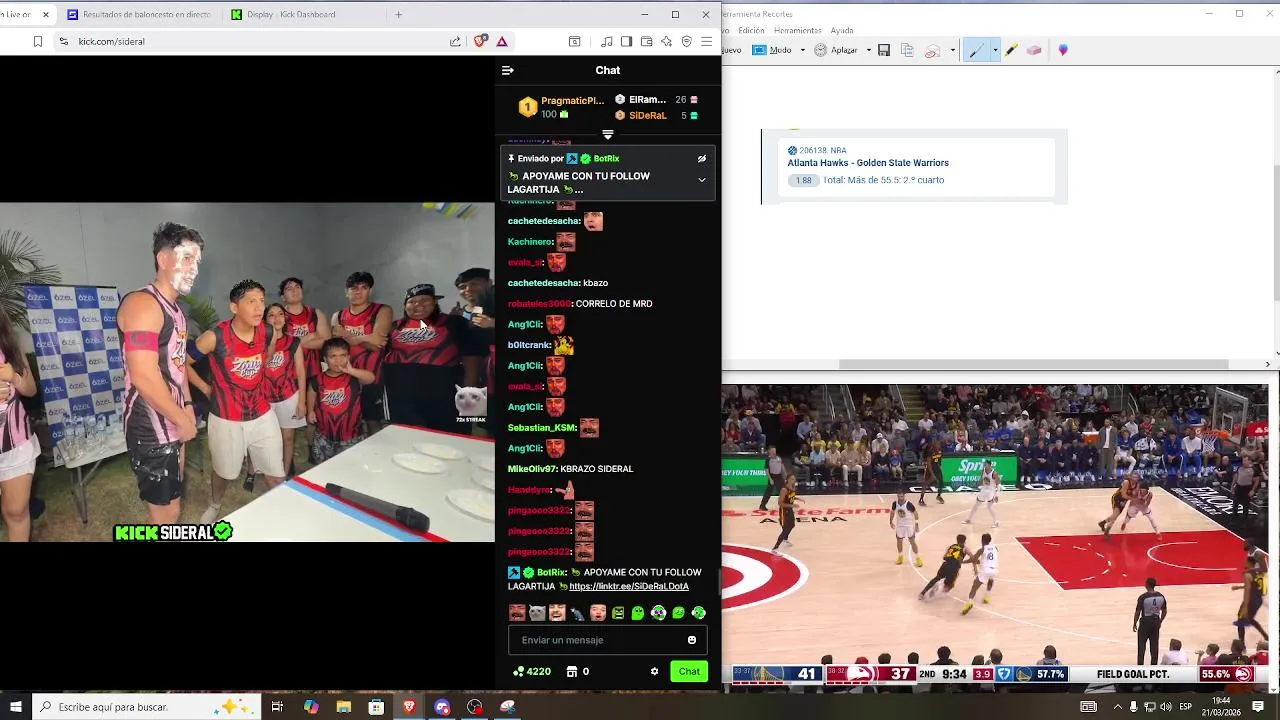The width and height of the screenshot is (1280, 720).
Task: Open the pen options dropdown arrow
Action: [x=994, y=50]
